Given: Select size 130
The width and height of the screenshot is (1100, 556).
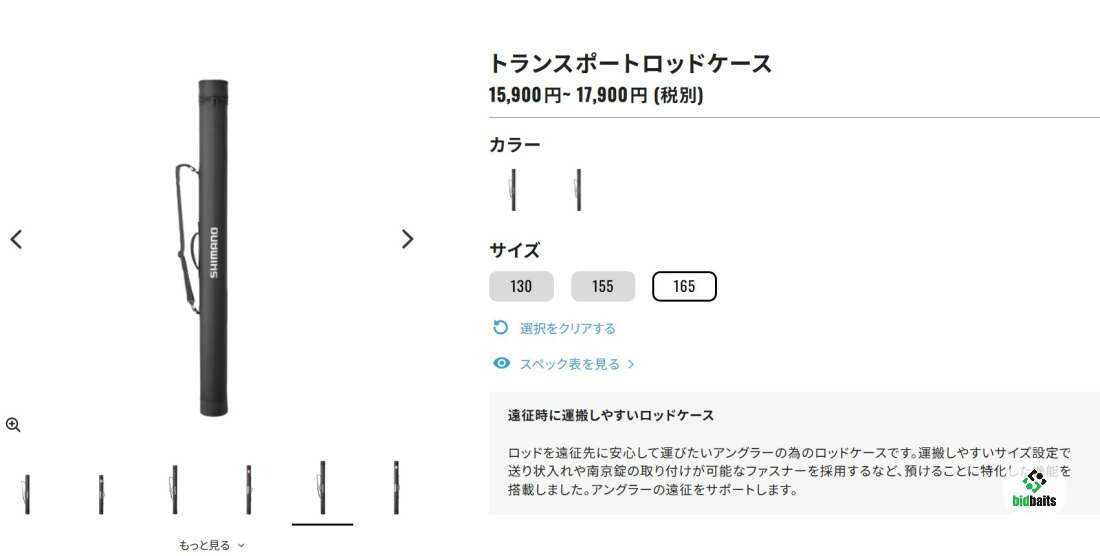Looking at the screenshot, I should pos(521,286).
